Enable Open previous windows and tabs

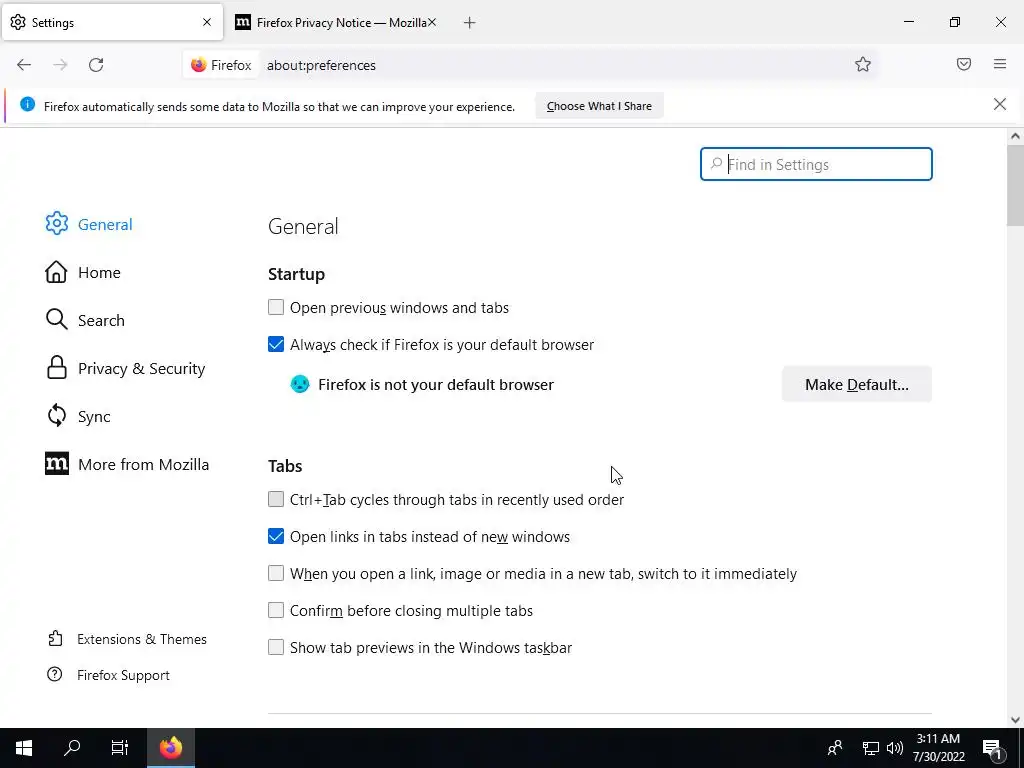pyautogui.click(x=276, y=307)
